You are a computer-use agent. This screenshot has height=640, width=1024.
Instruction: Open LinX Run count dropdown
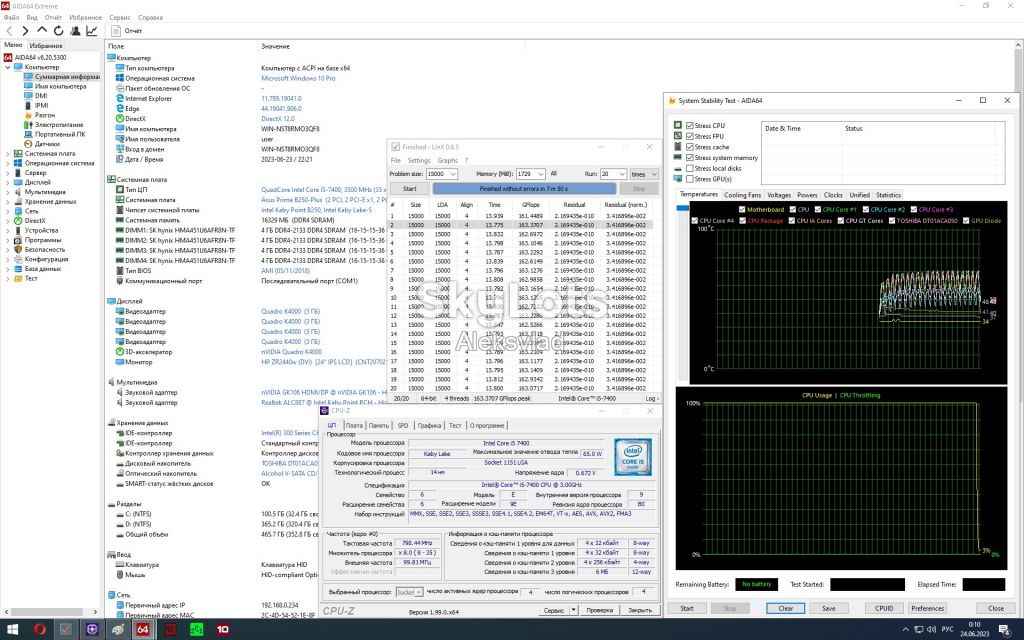(x=622, y=174)
